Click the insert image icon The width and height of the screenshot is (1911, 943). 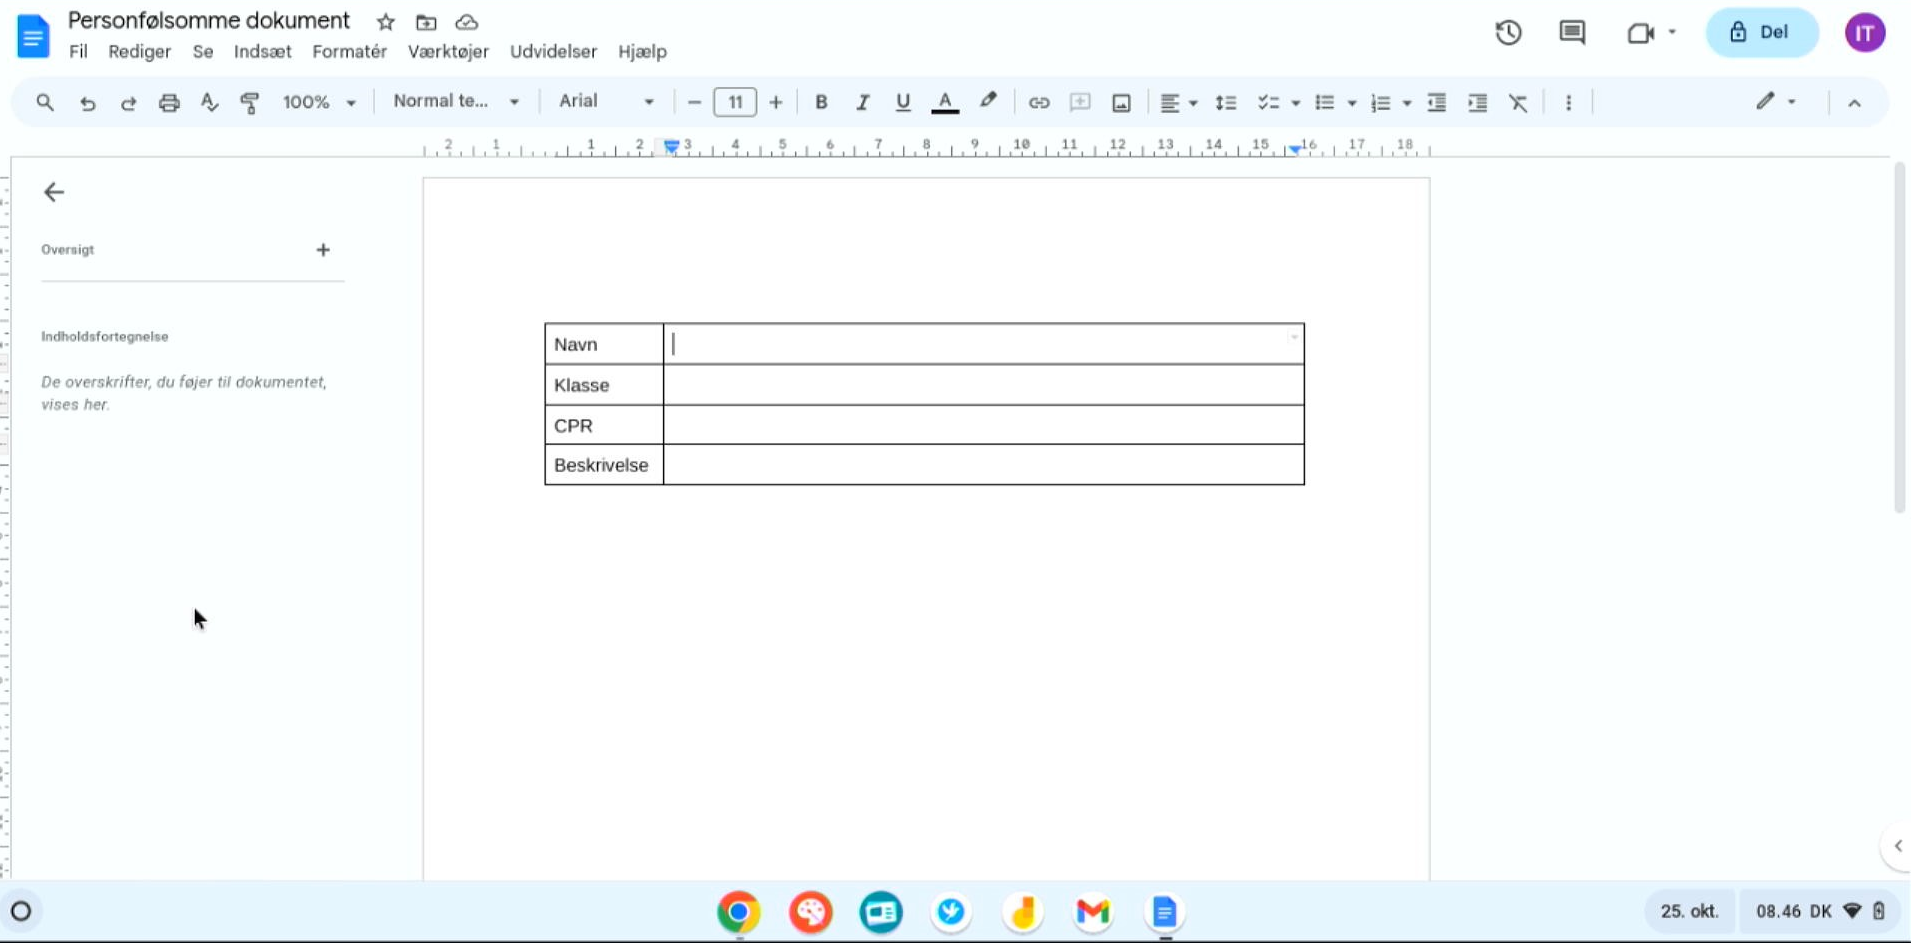click(x=1121, y=102)
